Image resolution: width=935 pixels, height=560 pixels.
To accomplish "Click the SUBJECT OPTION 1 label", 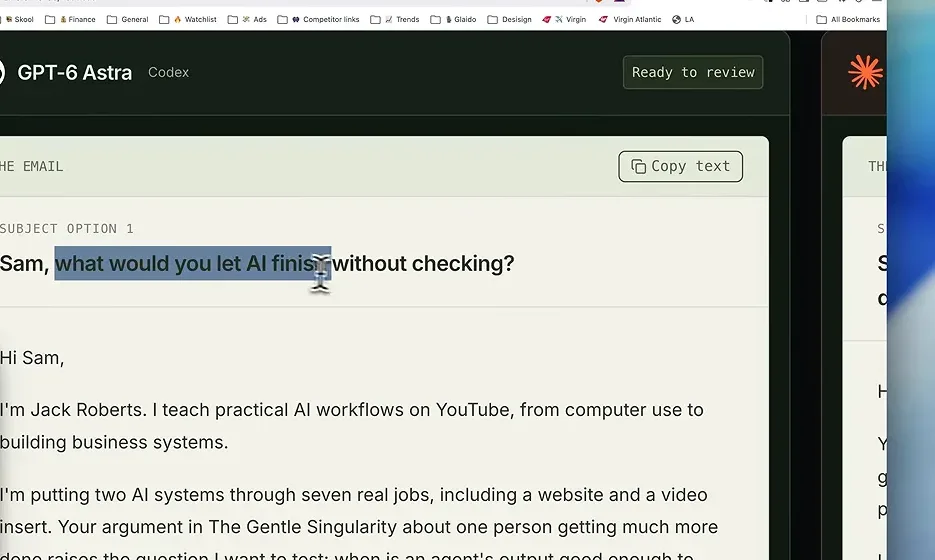I will [x=67, y=228].
